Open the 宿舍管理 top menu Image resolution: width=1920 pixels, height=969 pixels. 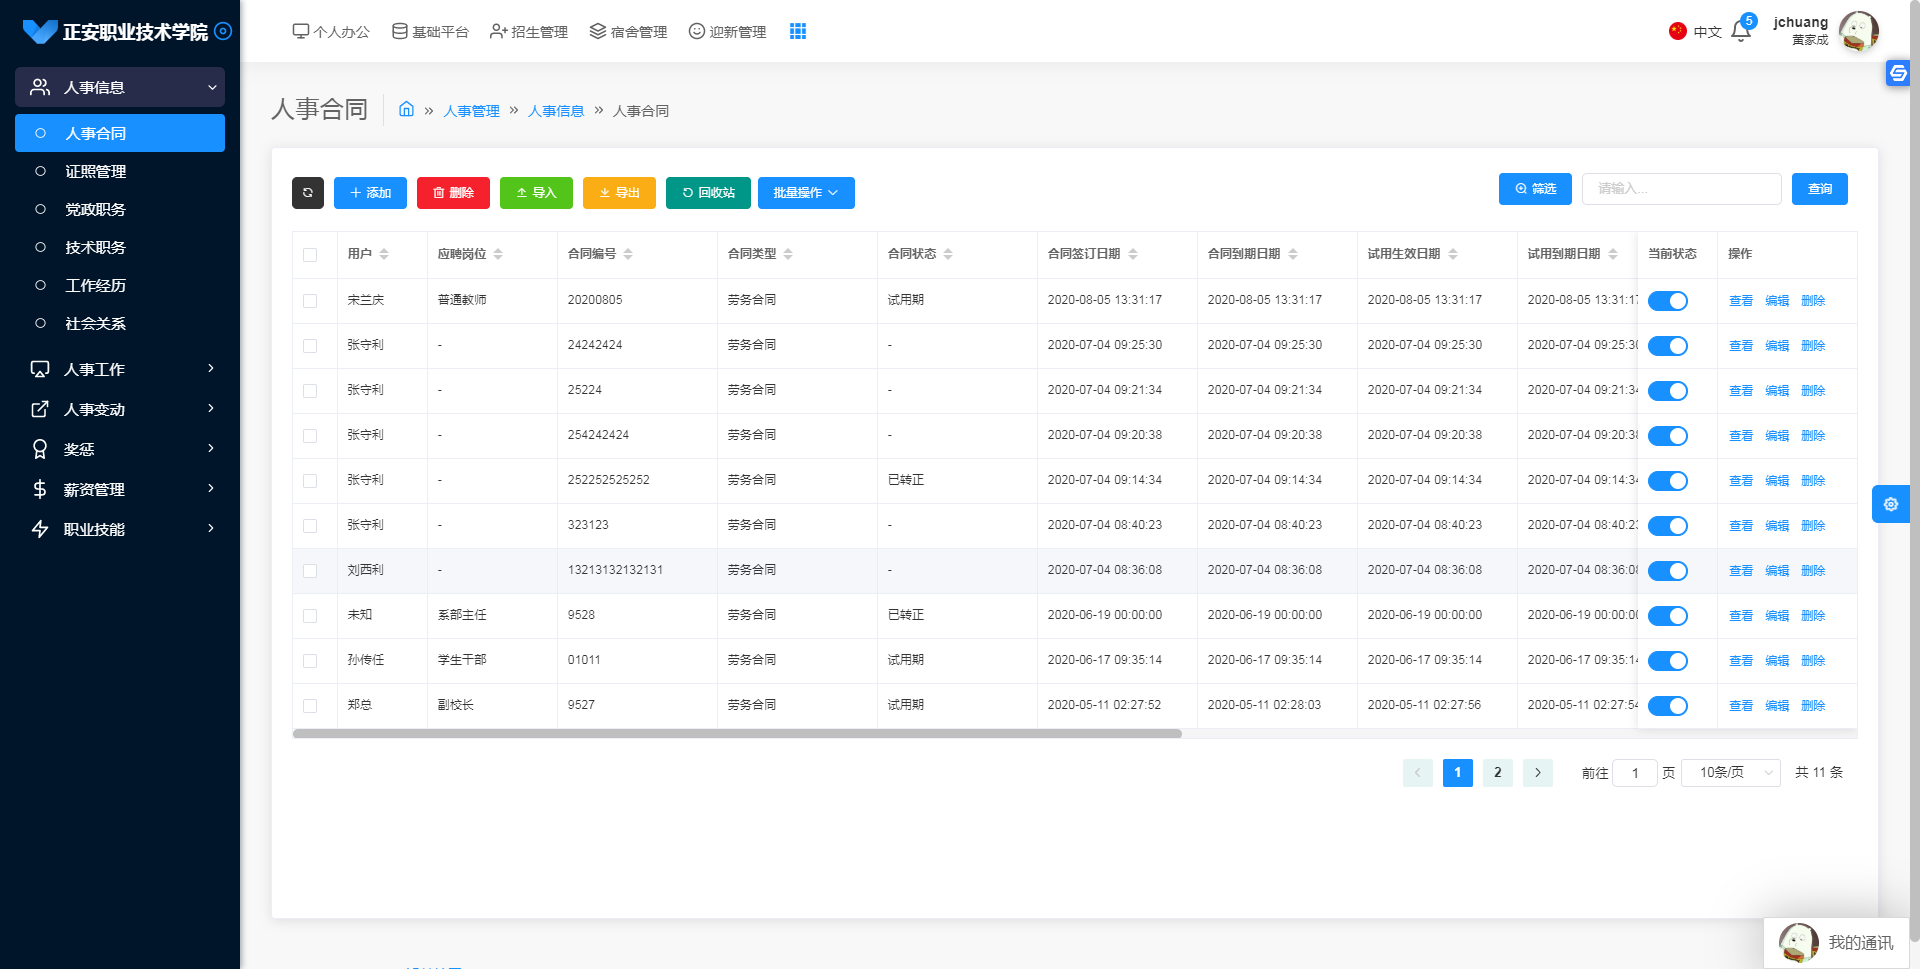click(x=628, y=32)
